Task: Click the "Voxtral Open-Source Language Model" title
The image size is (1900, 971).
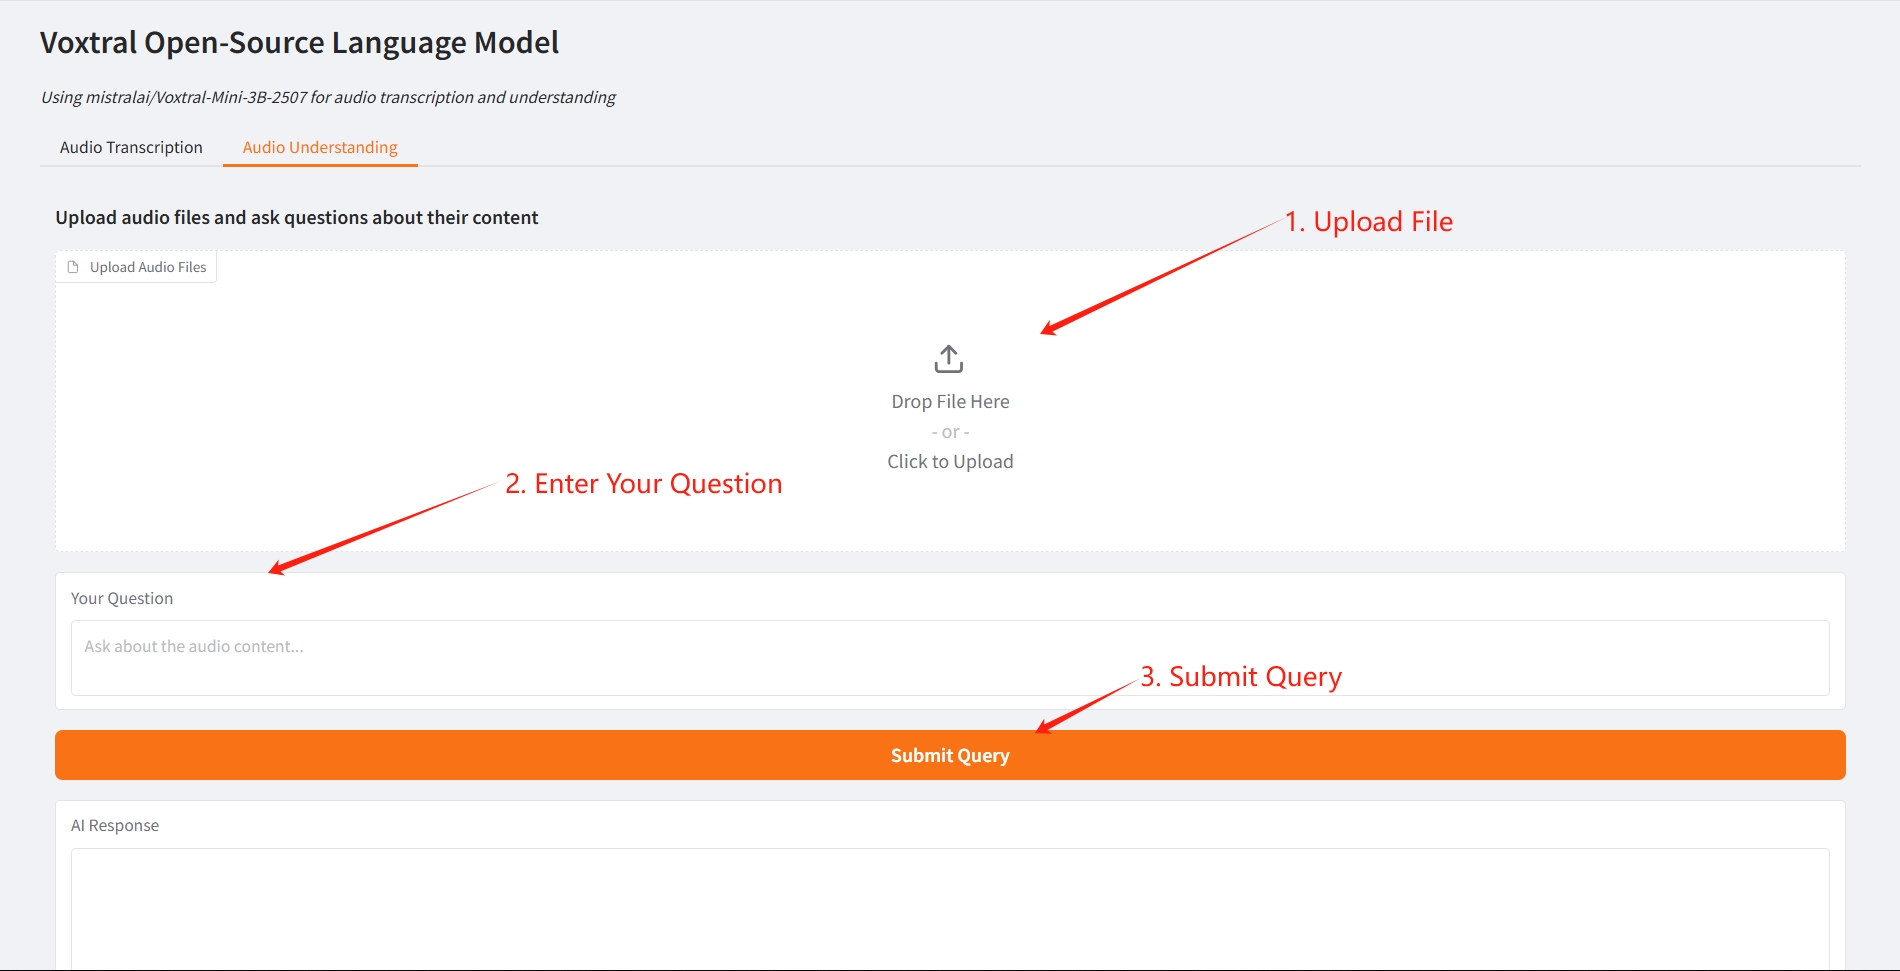Action: pyautogui.click(x=299, y=42)
